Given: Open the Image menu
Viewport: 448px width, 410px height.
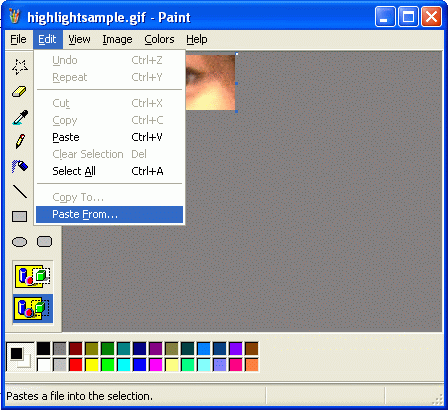Looking at the screenshot, I should point(117,39).
